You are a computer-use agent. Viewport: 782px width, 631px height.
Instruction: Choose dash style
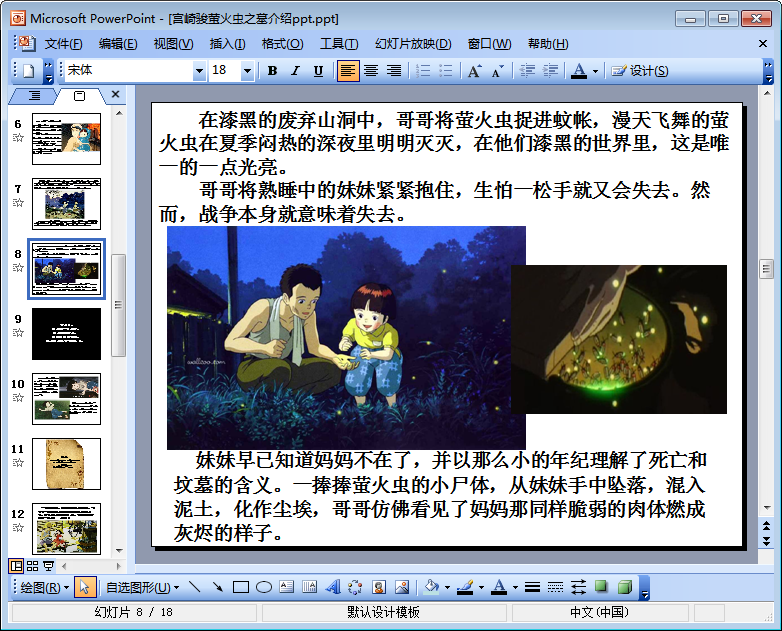[555, 587]
